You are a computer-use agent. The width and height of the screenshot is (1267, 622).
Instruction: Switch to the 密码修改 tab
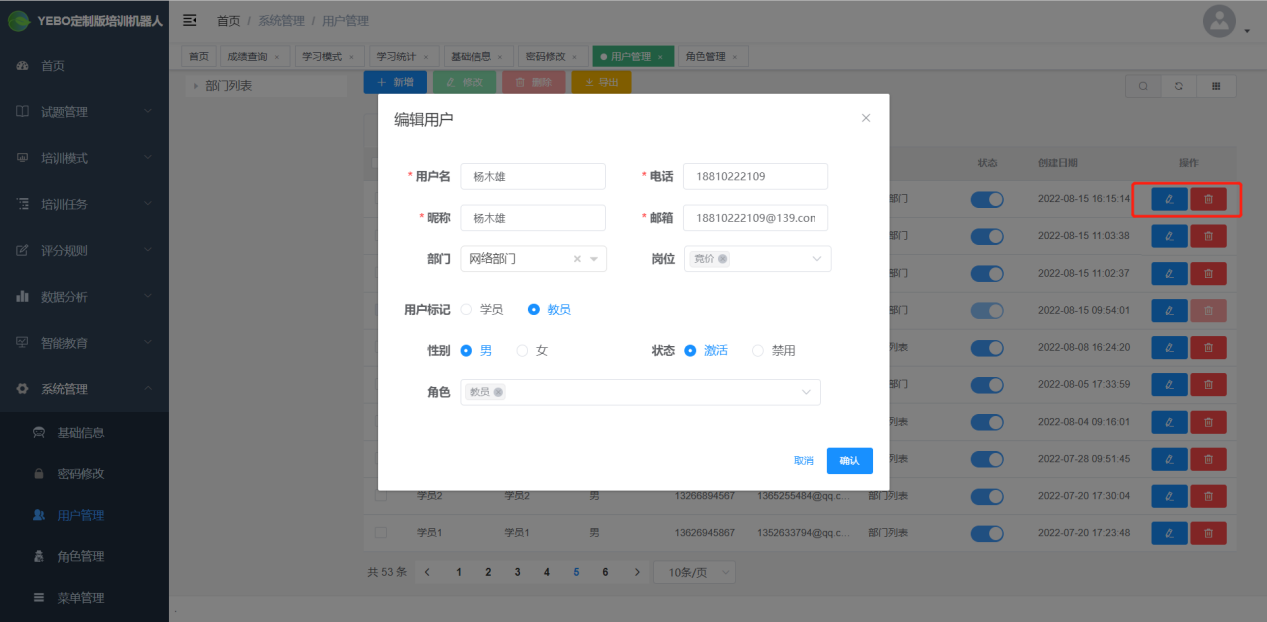click(x=551, y=57)
